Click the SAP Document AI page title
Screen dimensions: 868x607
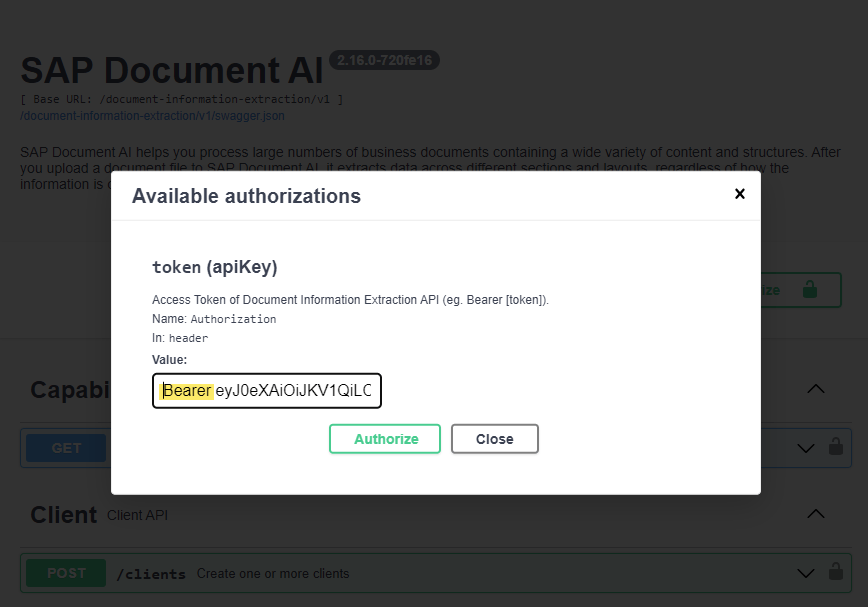(172, 70)
